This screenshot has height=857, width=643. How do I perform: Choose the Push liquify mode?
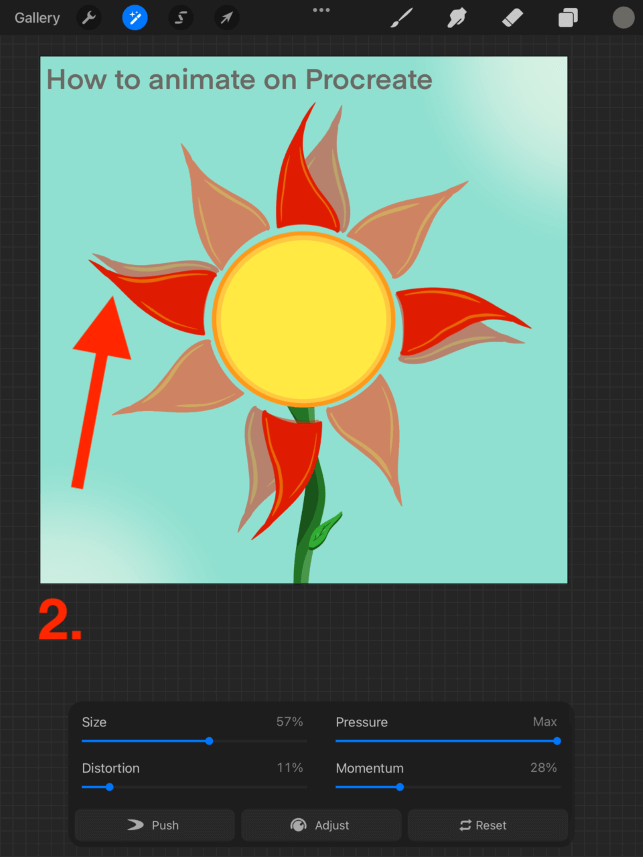pos(155,825)
